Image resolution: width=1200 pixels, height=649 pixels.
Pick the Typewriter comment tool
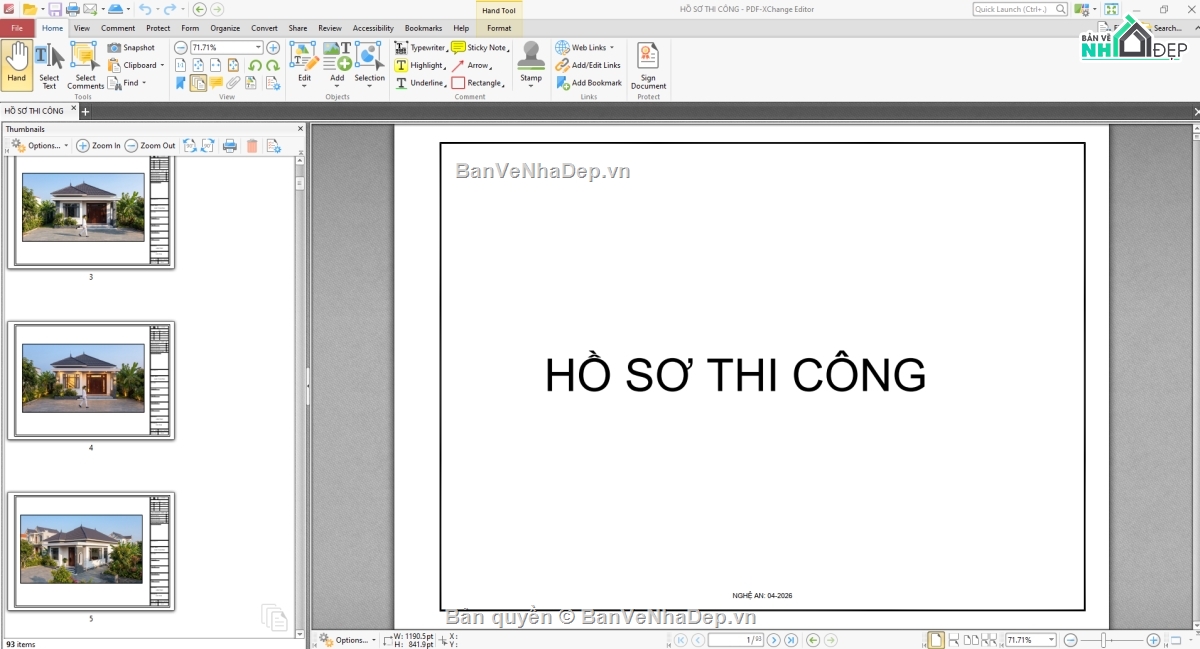point(420,47)
